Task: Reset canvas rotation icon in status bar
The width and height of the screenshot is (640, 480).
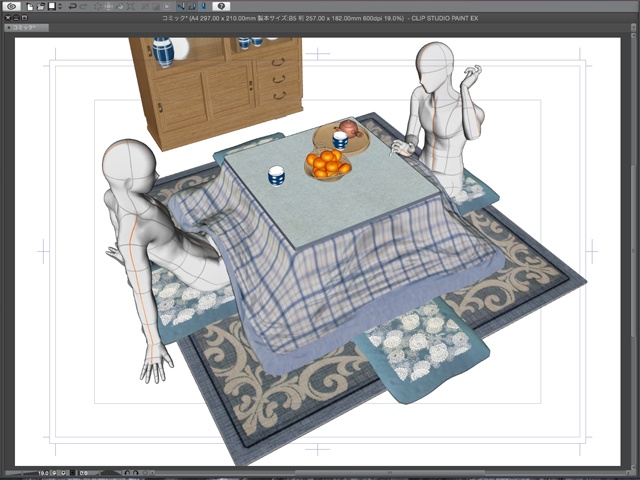Action: [145, 473]
